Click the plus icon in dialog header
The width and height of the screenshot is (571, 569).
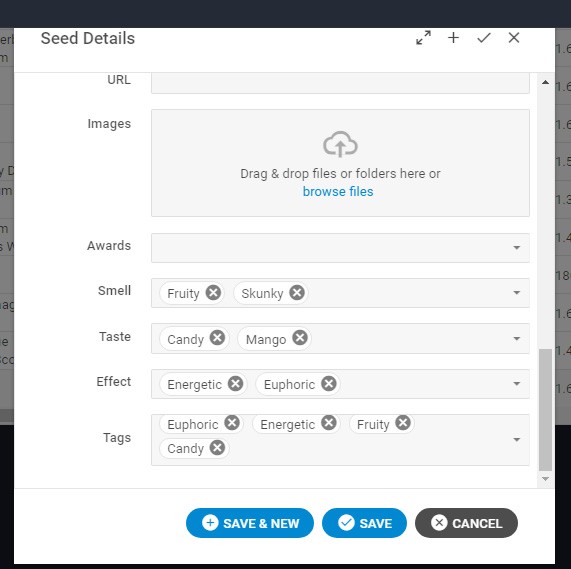point(453,38)
